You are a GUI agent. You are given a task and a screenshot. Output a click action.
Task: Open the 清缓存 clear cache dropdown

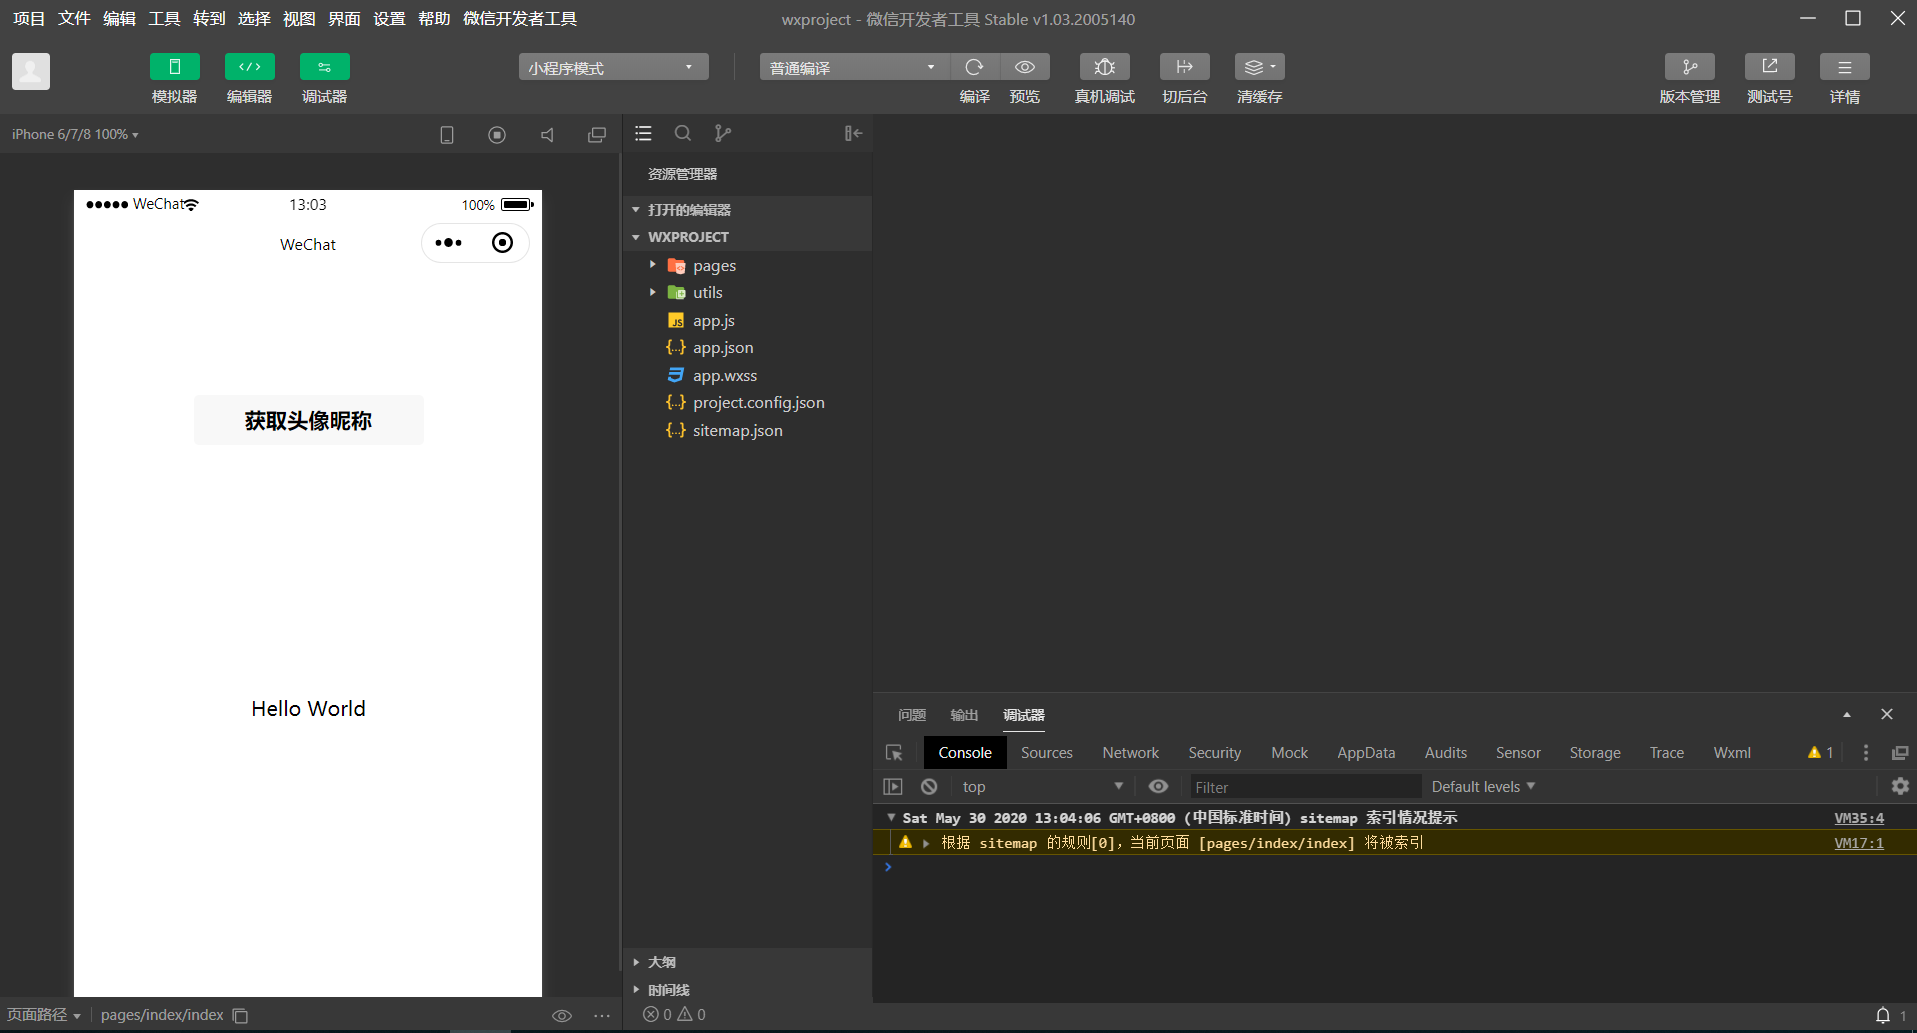point(1260,67)
